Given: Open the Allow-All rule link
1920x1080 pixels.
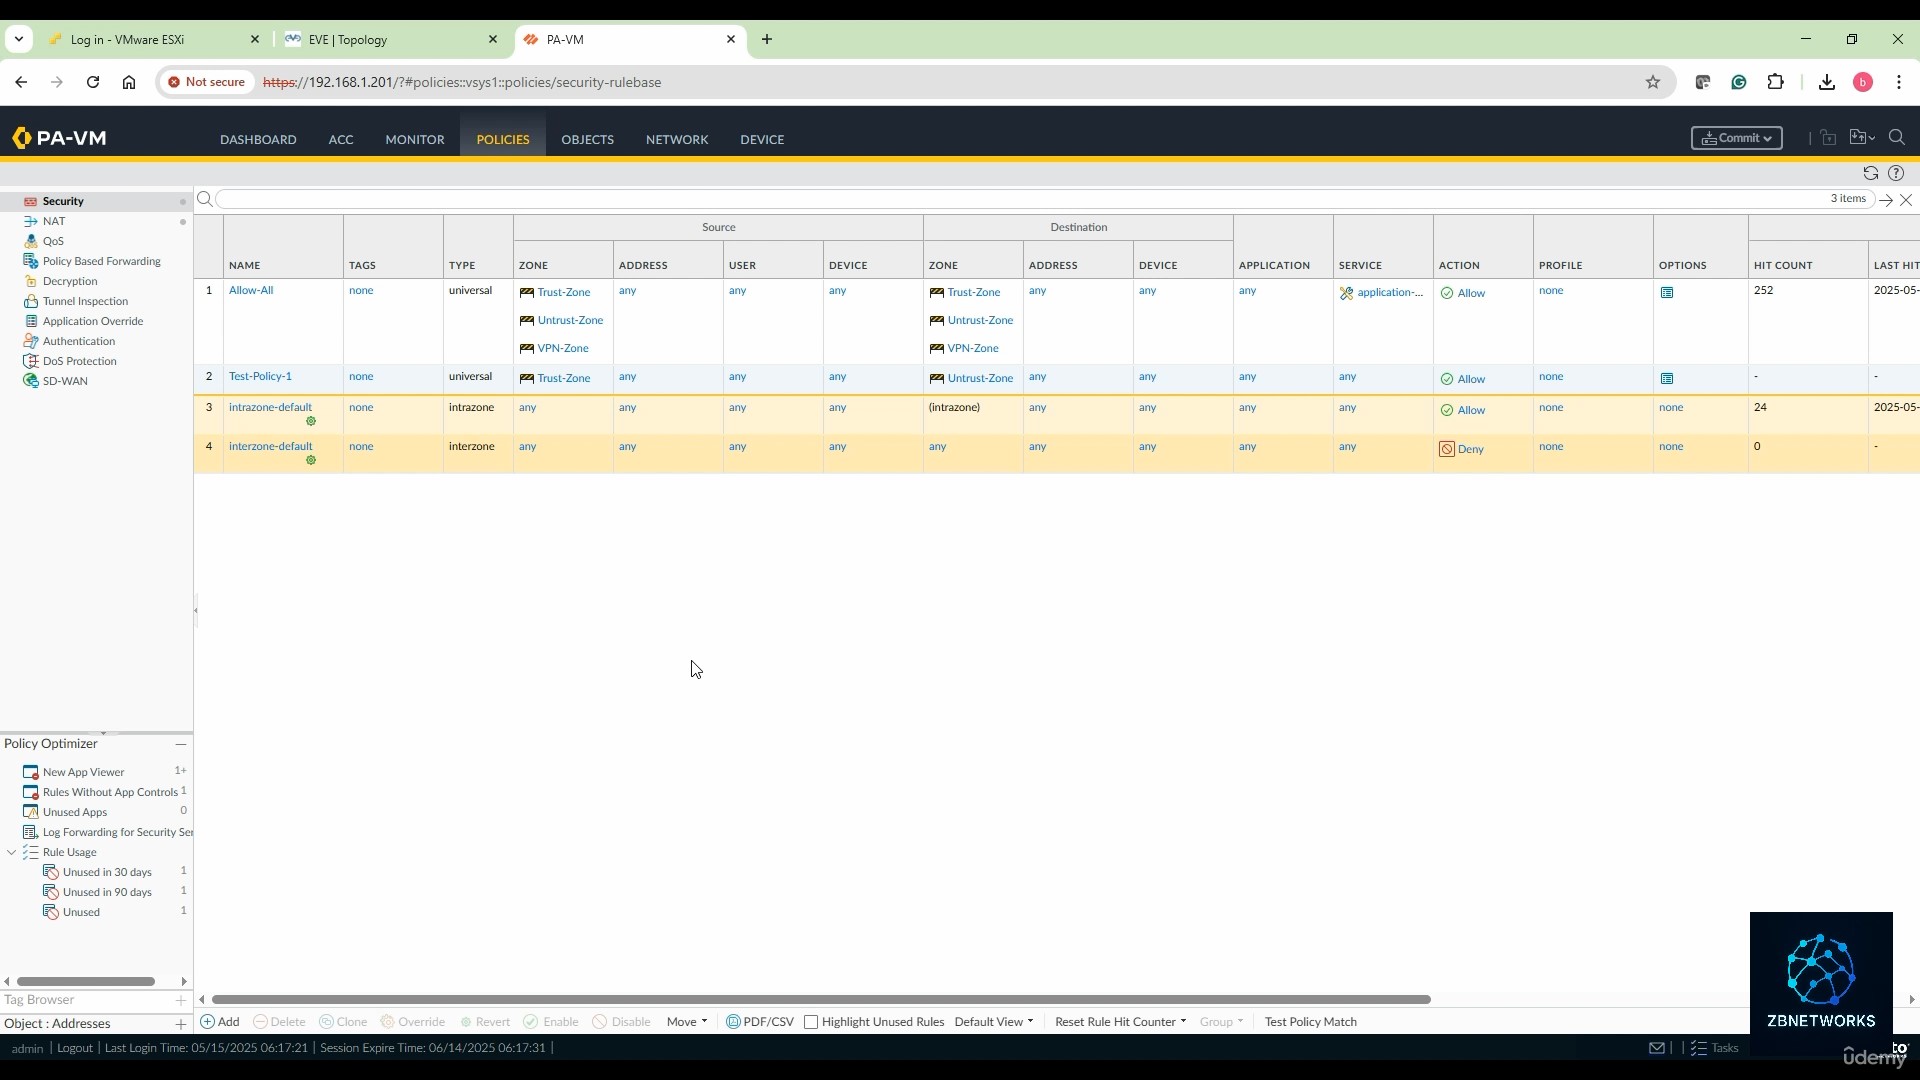Looking at the screenshot, I should 251,290.
